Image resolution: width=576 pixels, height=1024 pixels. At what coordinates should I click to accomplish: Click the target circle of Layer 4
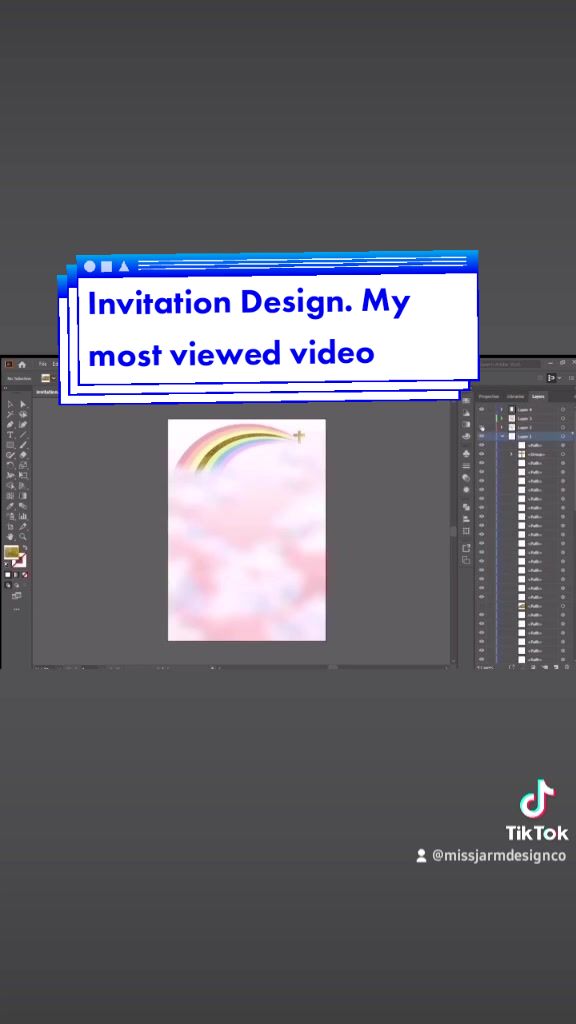(x=563, y=409)
